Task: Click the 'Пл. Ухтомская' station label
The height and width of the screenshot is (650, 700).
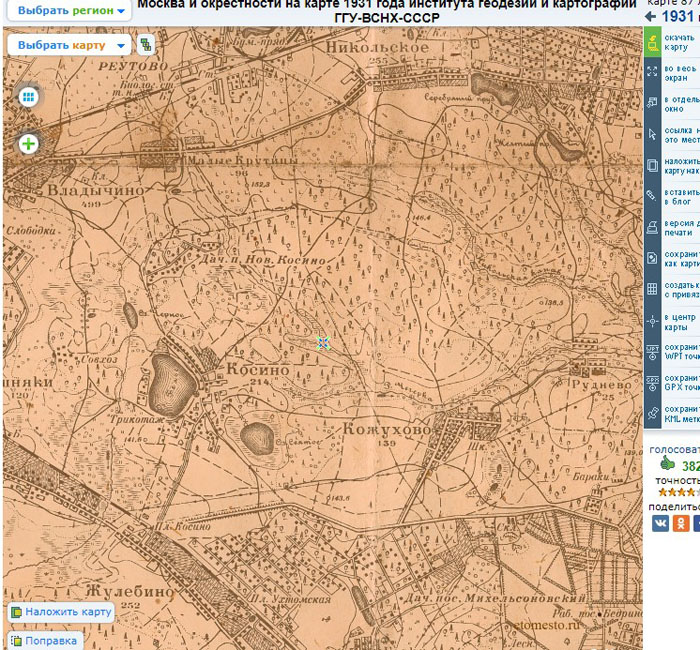Action: [290, 599]
